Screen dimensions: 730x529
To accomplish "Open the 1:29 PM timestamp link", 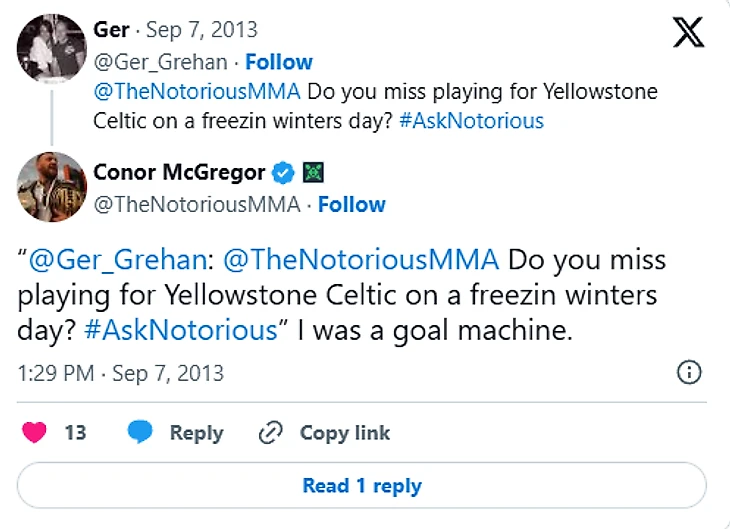I will (121, 374).
